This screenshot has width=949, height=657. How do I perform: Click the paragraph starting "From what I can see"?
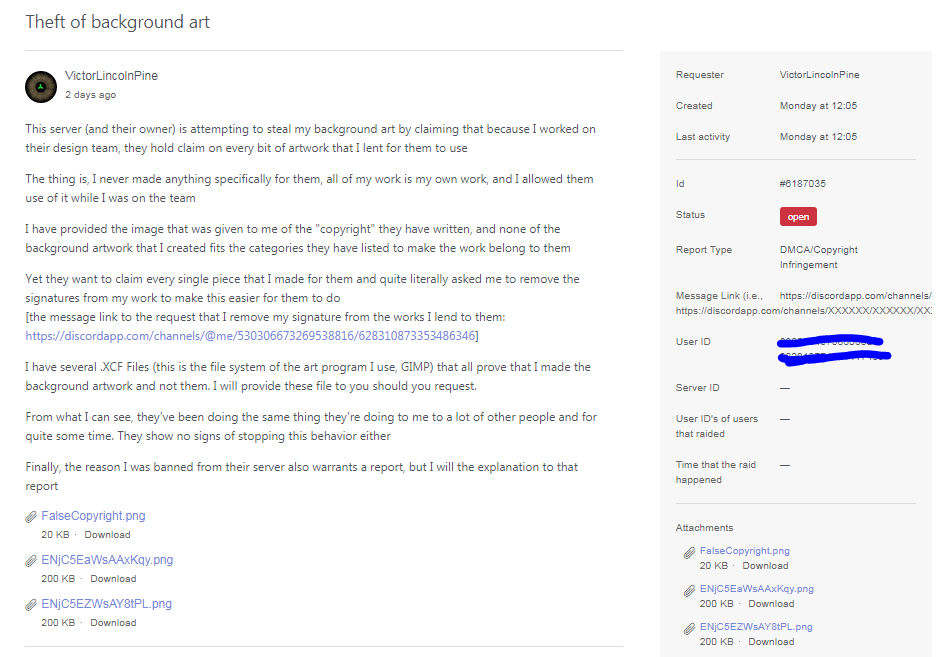click(311, 427)
